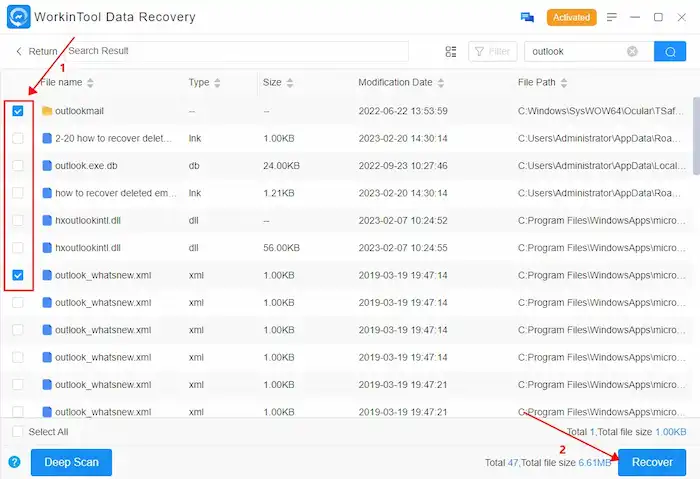Click the Search Result path field
The image size is (700, 479).
pyautogui.click(x=237, y=51)
